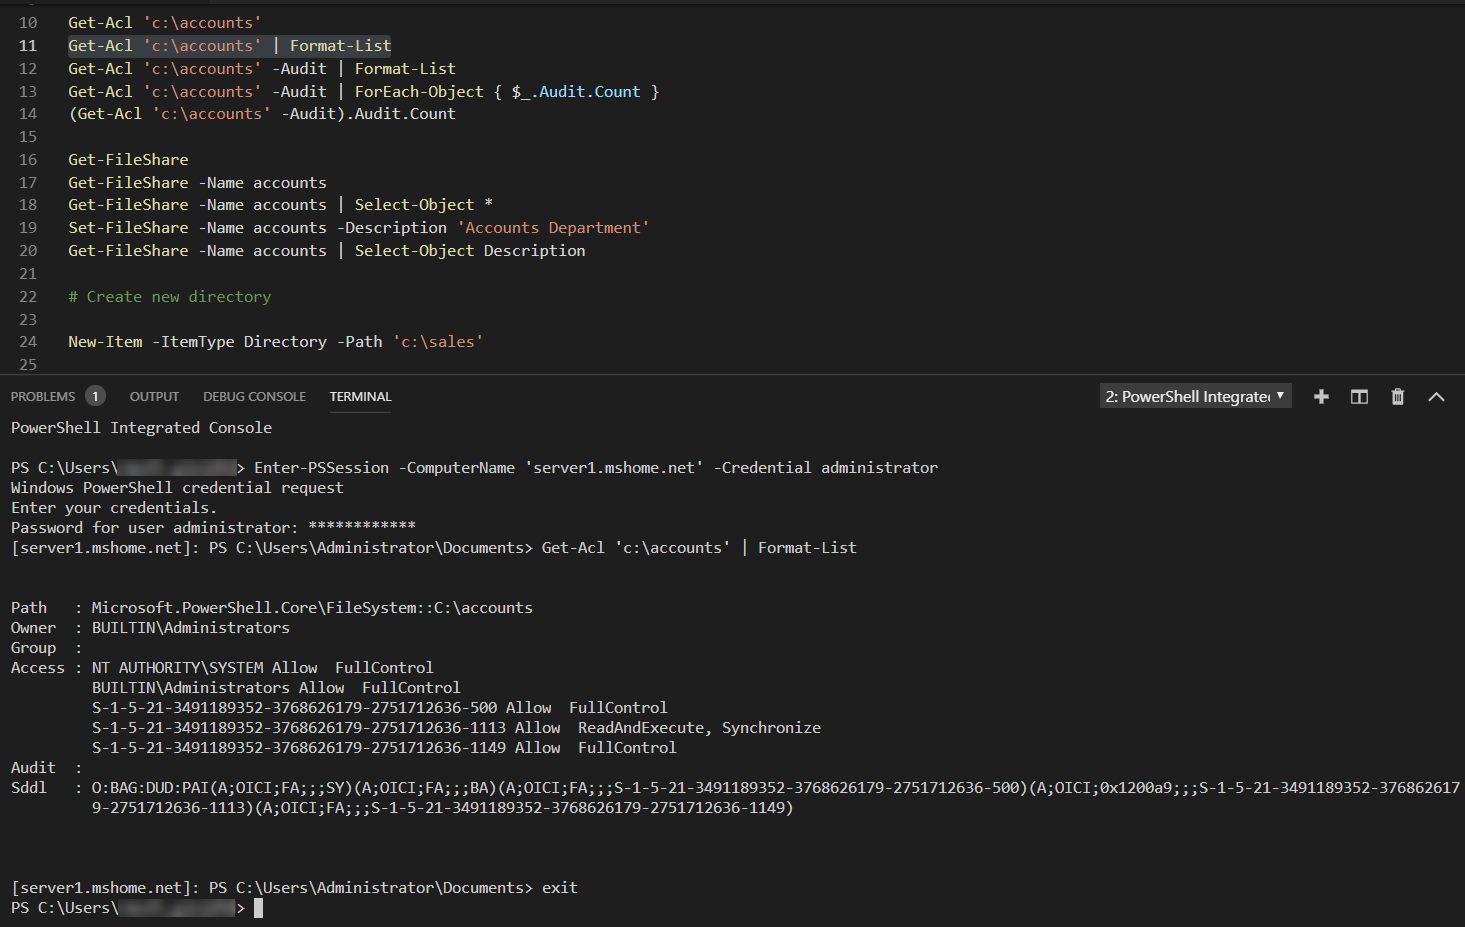Click "Select-Object *" on line 18
Viewport: 1465px width, 927px height.
424,205
